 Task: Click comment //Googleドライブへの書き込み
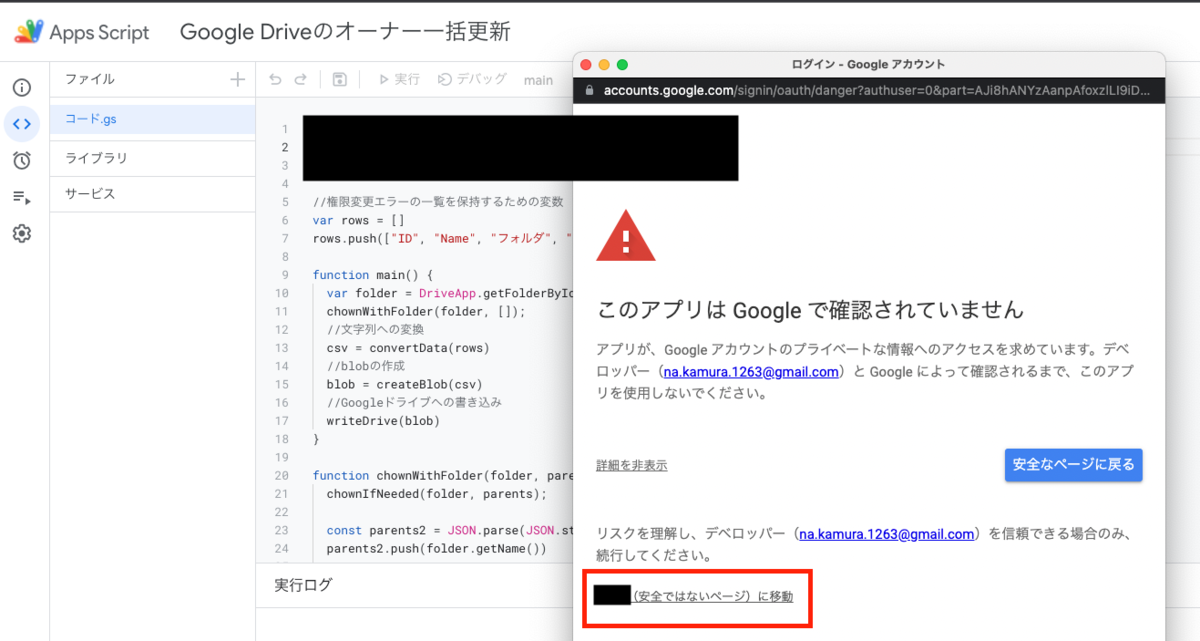414,403
